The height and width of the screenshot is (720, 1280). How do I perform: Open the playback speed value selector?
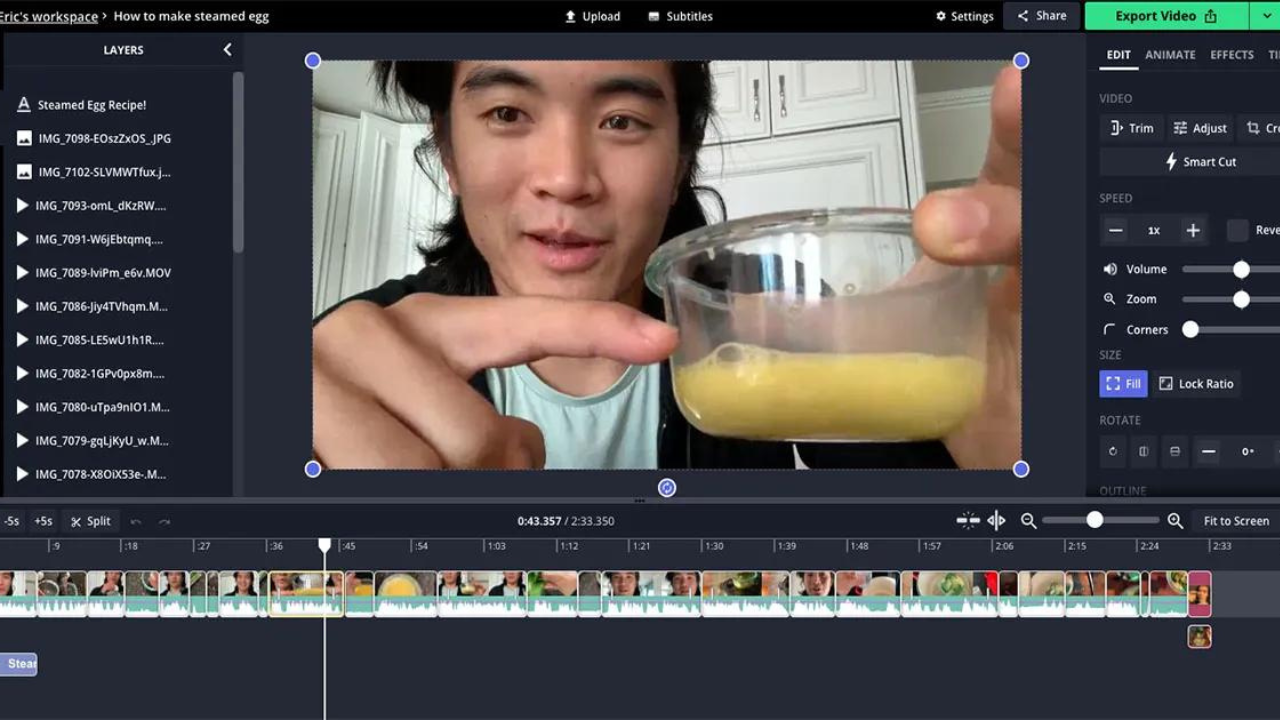[1154, 230]
